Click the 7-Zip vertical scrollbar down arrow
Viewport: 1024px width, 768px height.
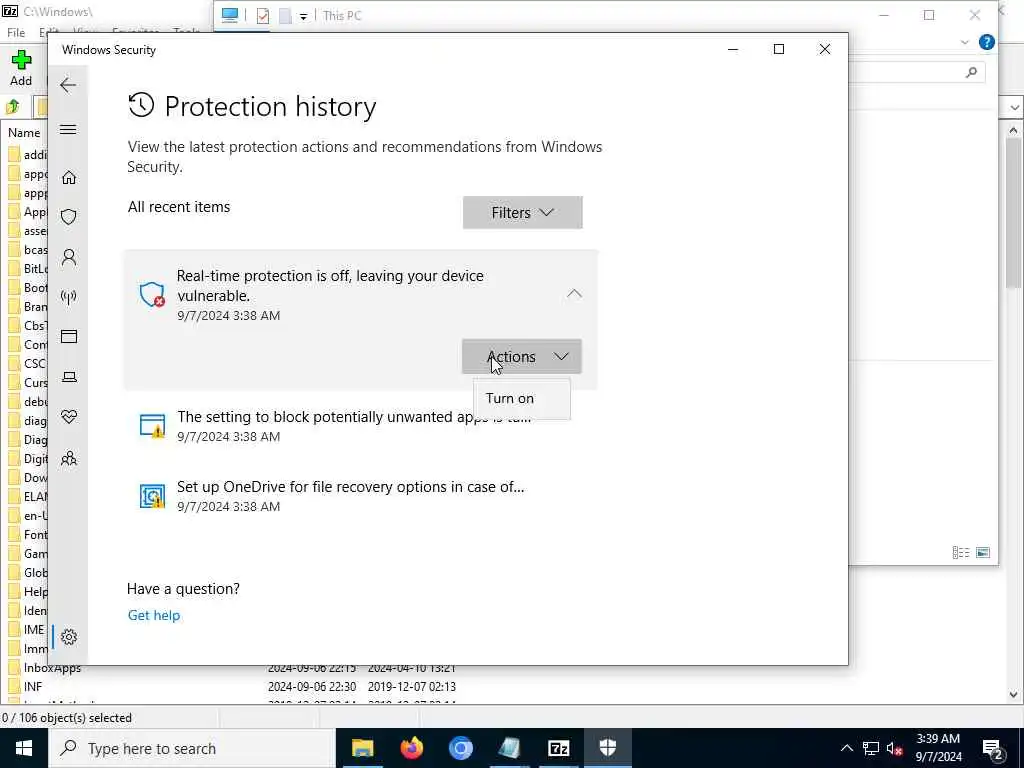pyautogui.click(x=1013, y=694)
